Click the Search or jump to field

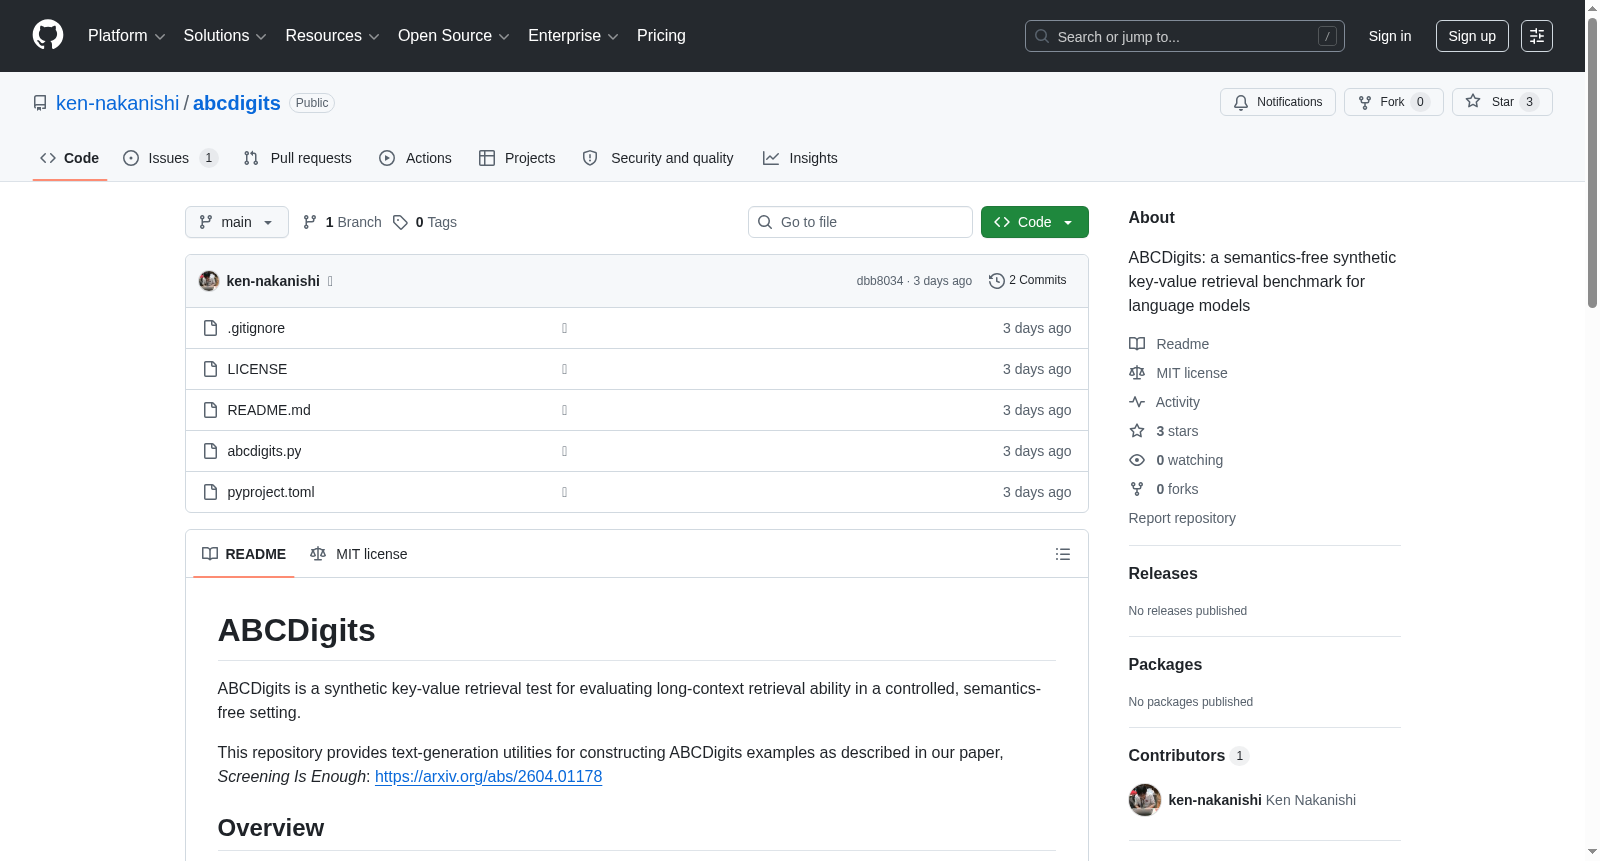(1185, 36)
